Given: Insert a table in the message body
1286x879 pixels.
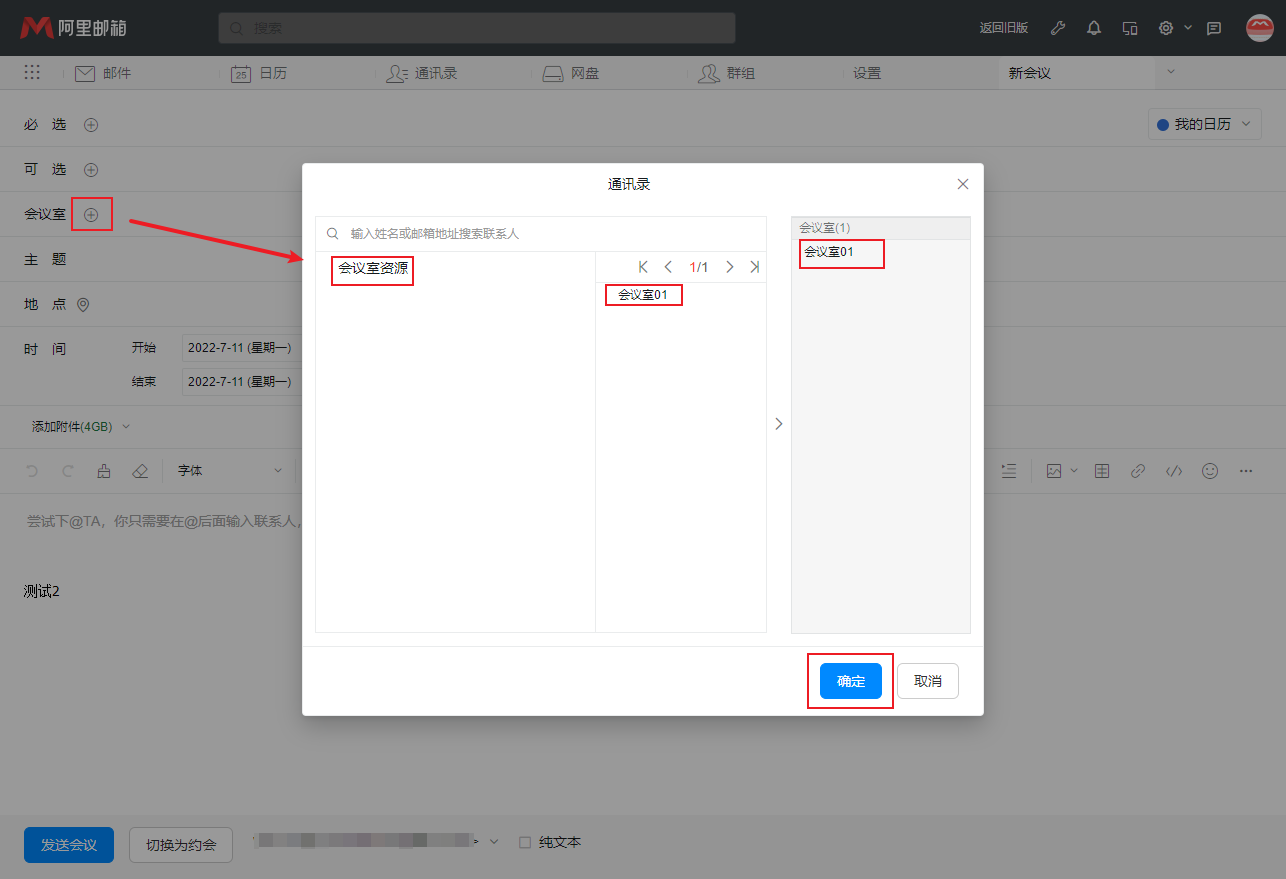Looking at the screenshot, I should pos(1101,470).
